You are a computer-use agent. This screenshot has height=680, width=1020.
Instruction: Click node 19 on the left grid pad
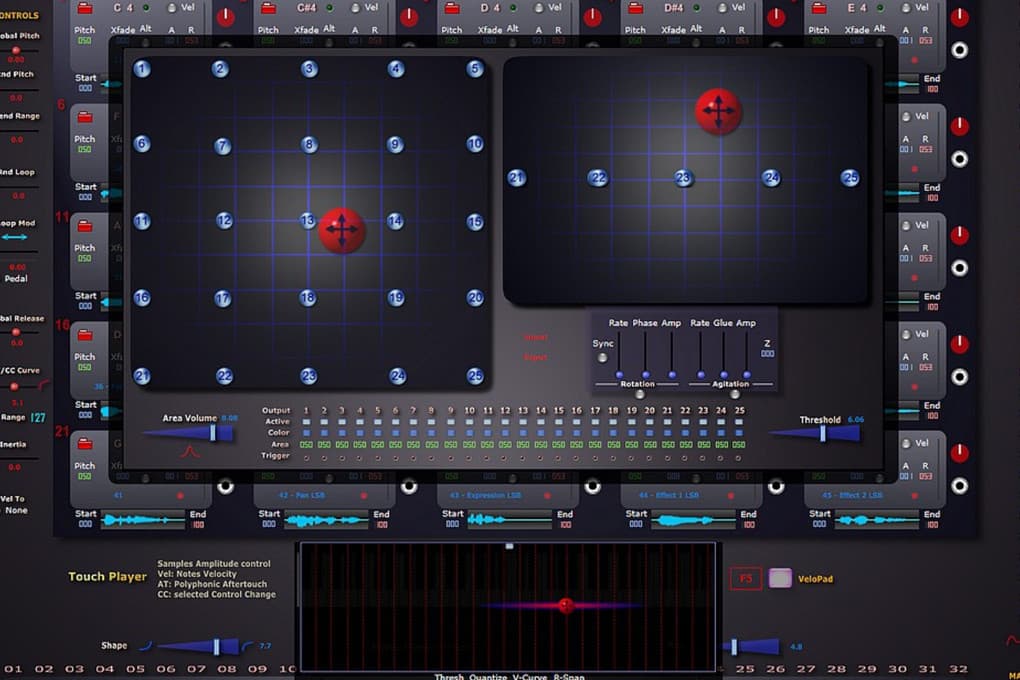tap(396, 298)
